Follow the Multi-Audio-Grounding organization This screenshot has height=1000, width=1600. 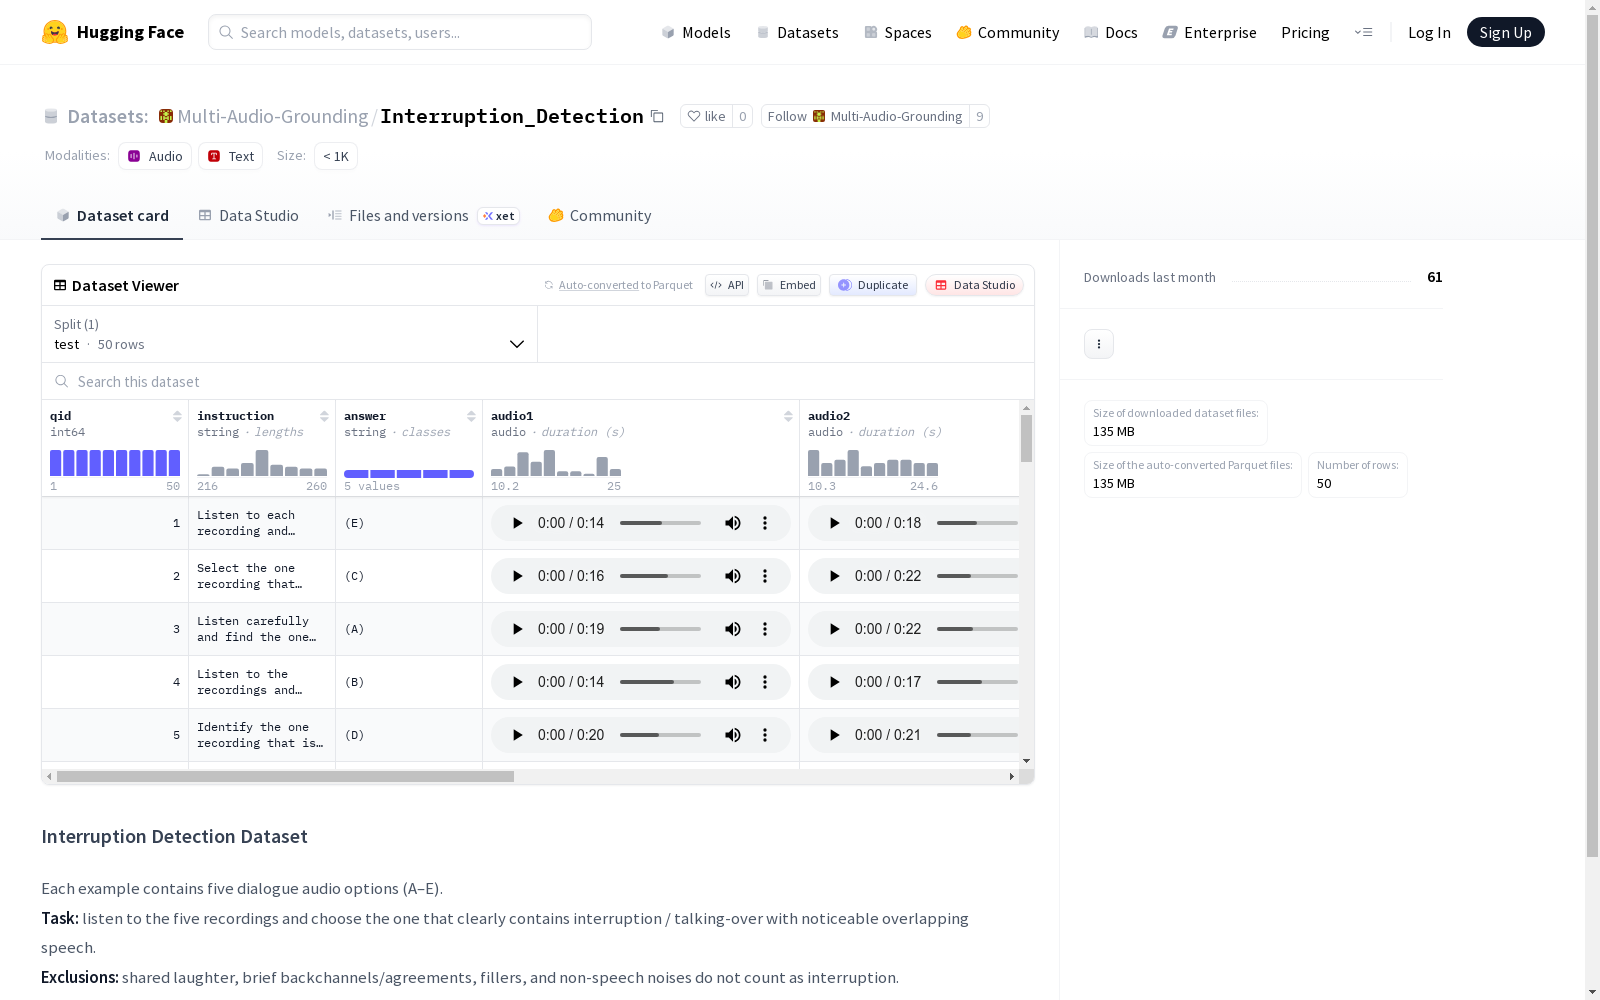coord(865,116)
